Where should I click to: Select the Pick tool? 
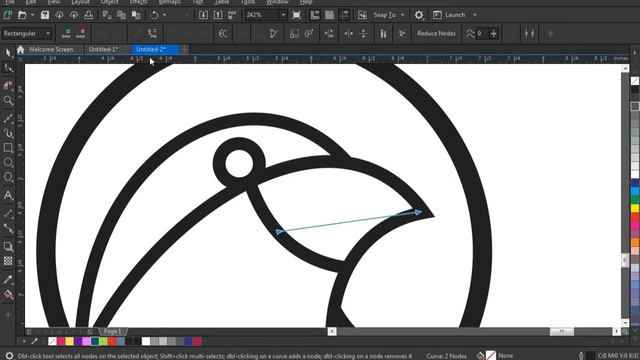(8, 52)
